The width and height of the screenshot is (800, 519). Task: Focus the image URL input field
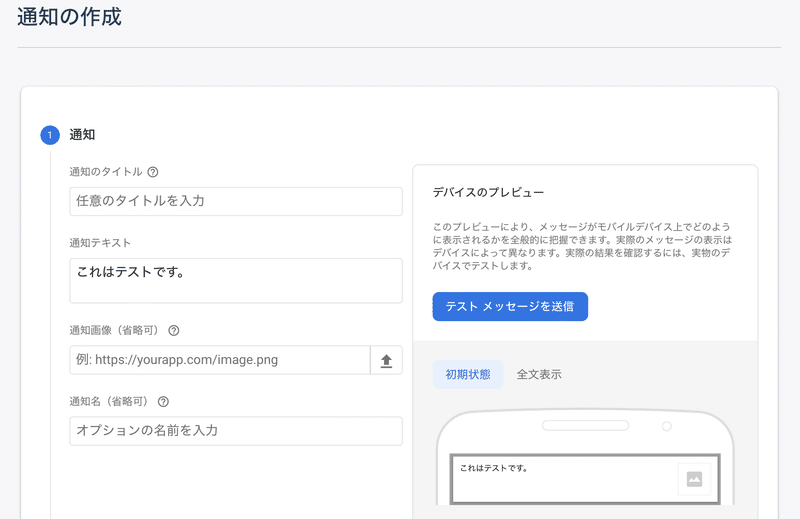[x=220, y=360]
